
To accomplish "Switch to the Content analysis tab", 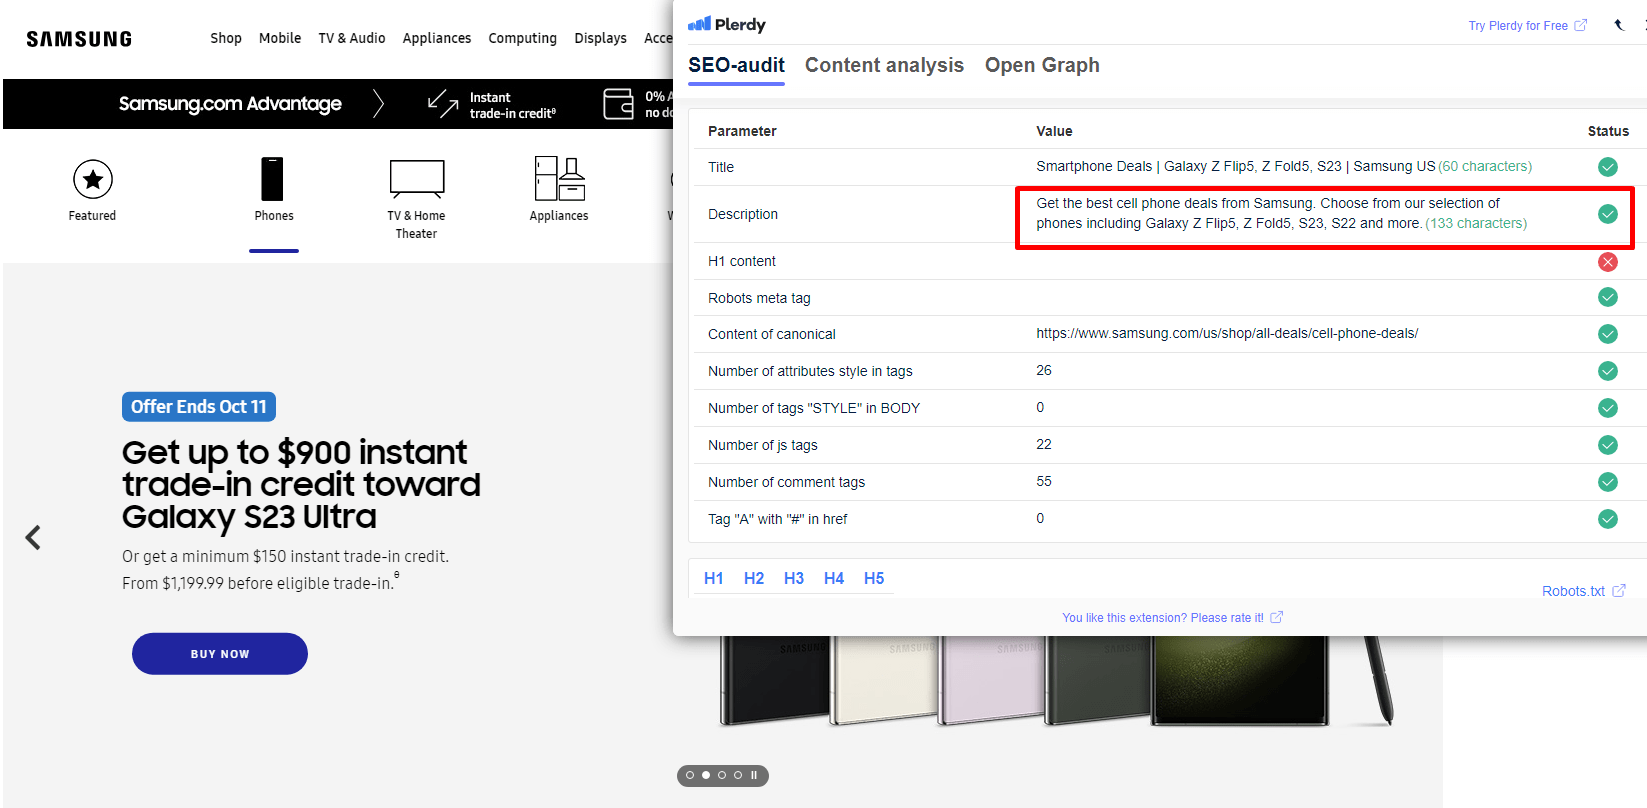I will (x=884, y=65).
